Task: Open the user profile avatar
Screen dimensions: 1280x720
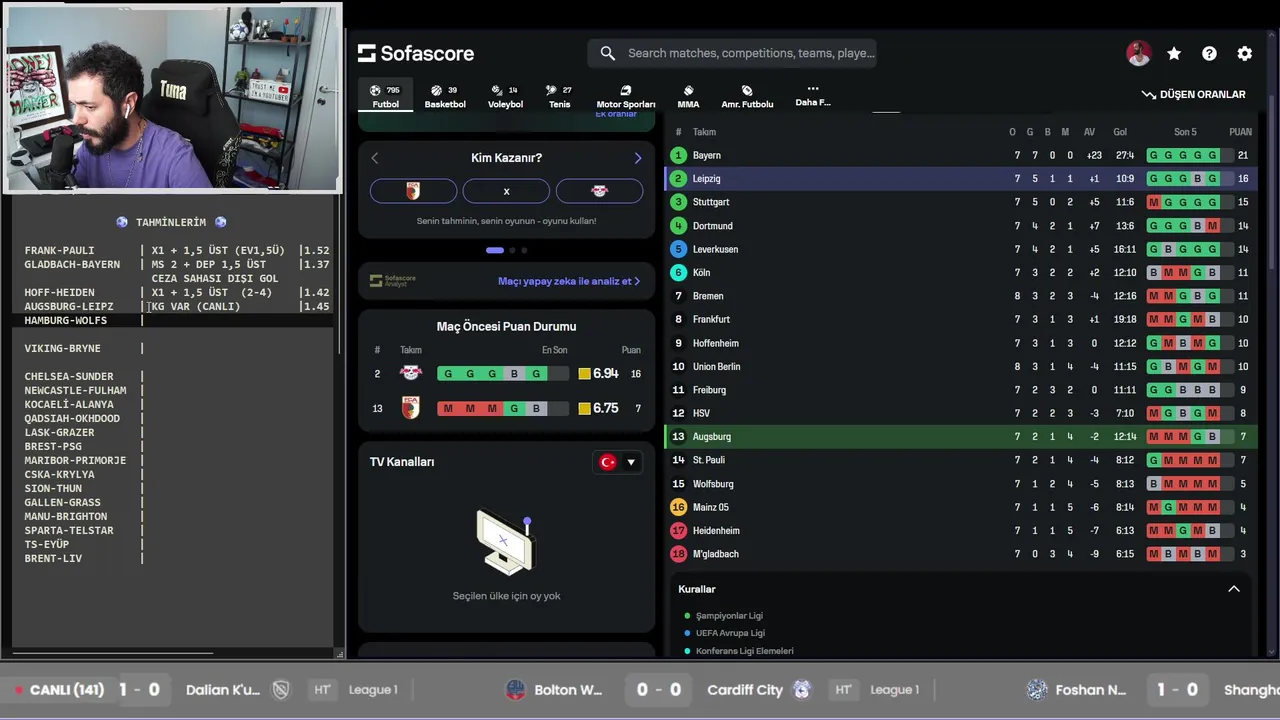Action: tap(1139, 54)
